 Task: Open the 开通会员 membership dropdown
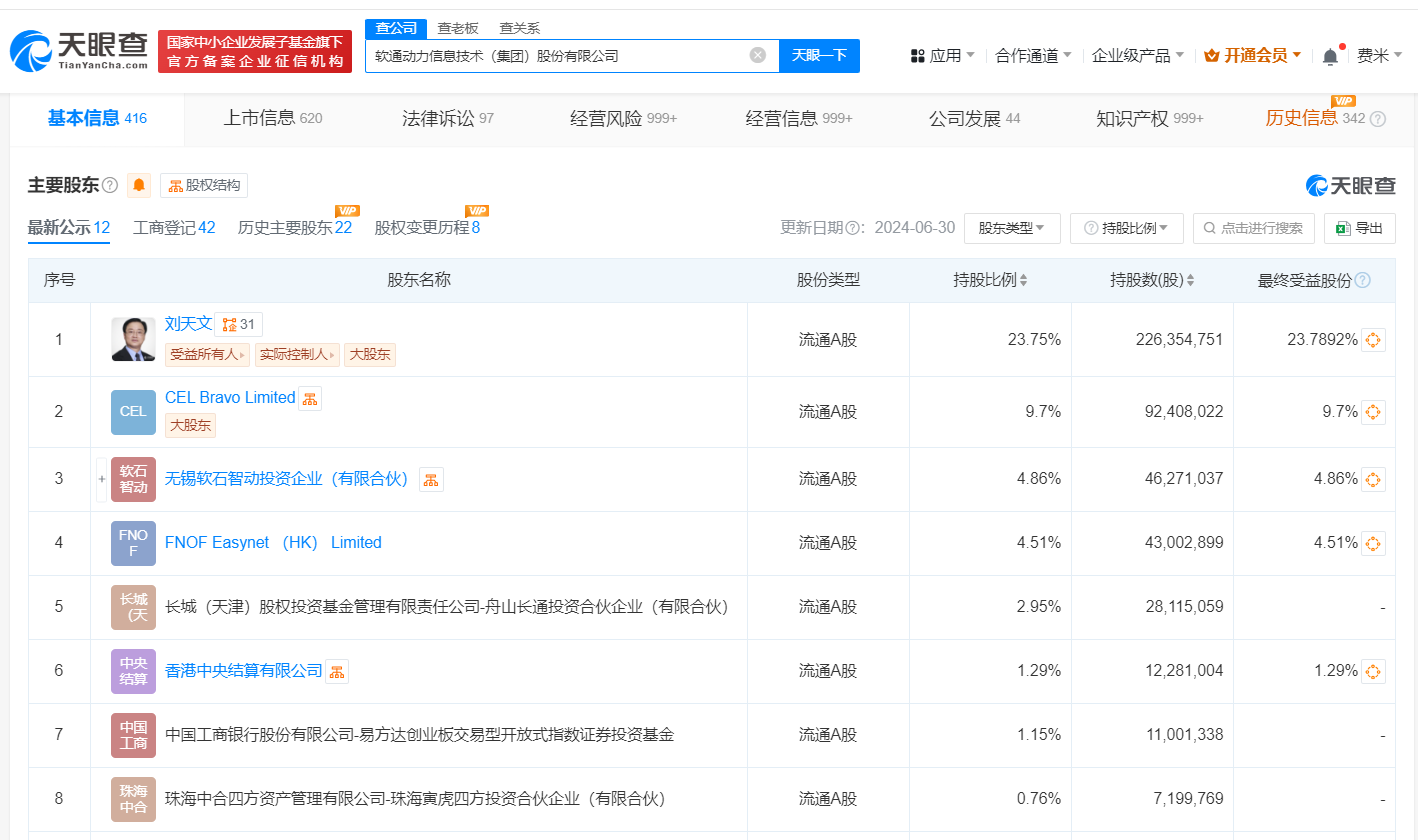pos(1253,56)
